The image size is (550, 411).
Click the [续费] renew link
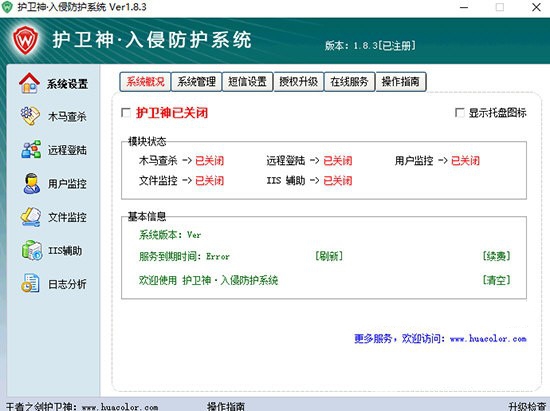point(496,256)
